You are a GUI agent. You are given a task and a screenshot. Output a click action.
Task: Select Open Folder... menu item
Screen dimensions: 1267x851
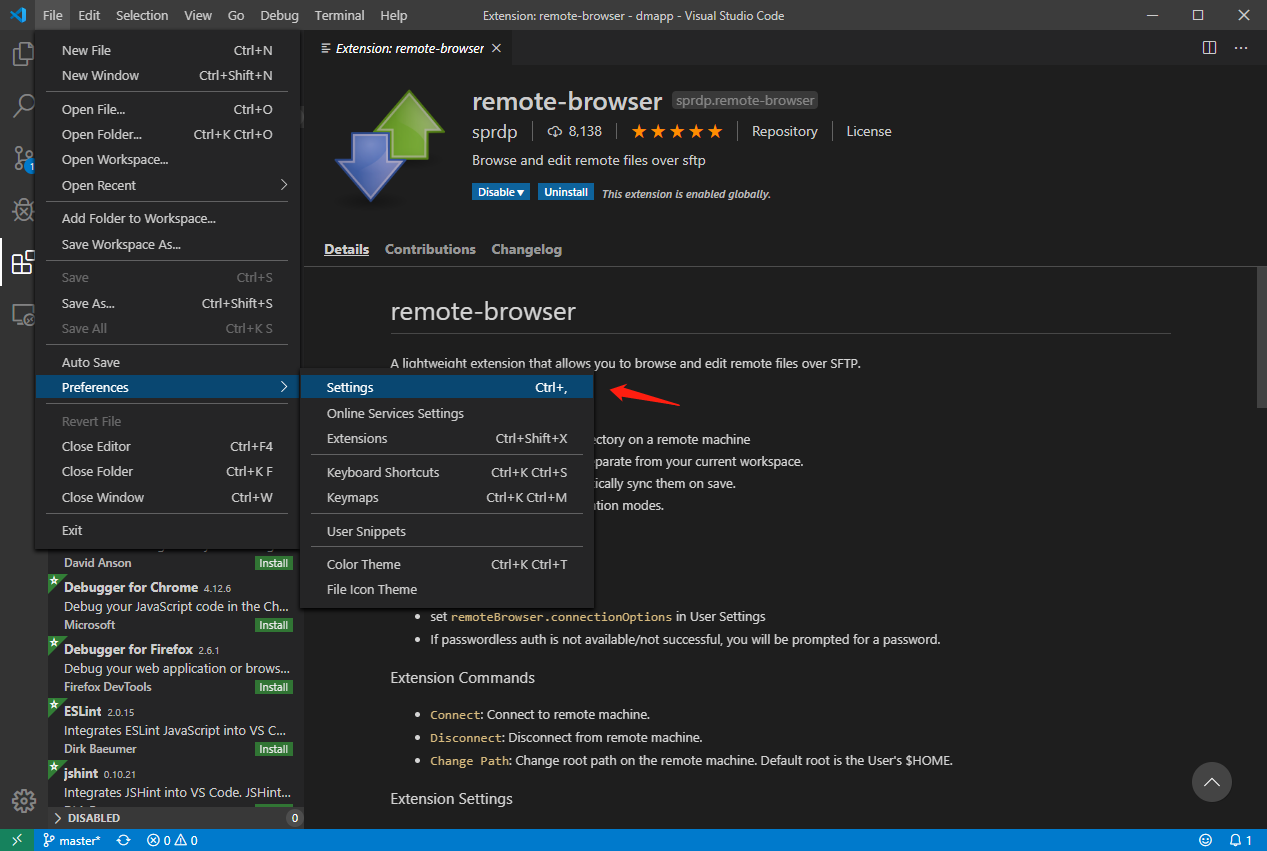(x=167, y=134)
